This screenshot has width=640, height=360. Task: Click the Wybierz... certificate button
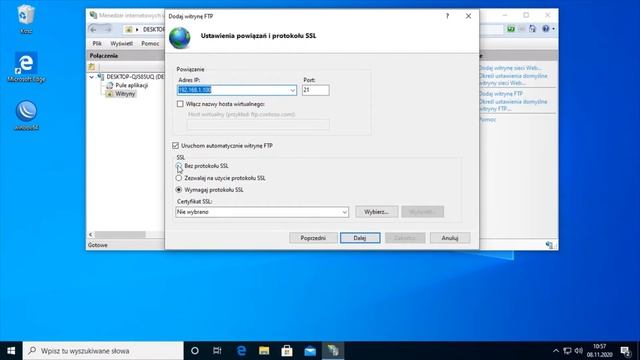tap(376, 212)
